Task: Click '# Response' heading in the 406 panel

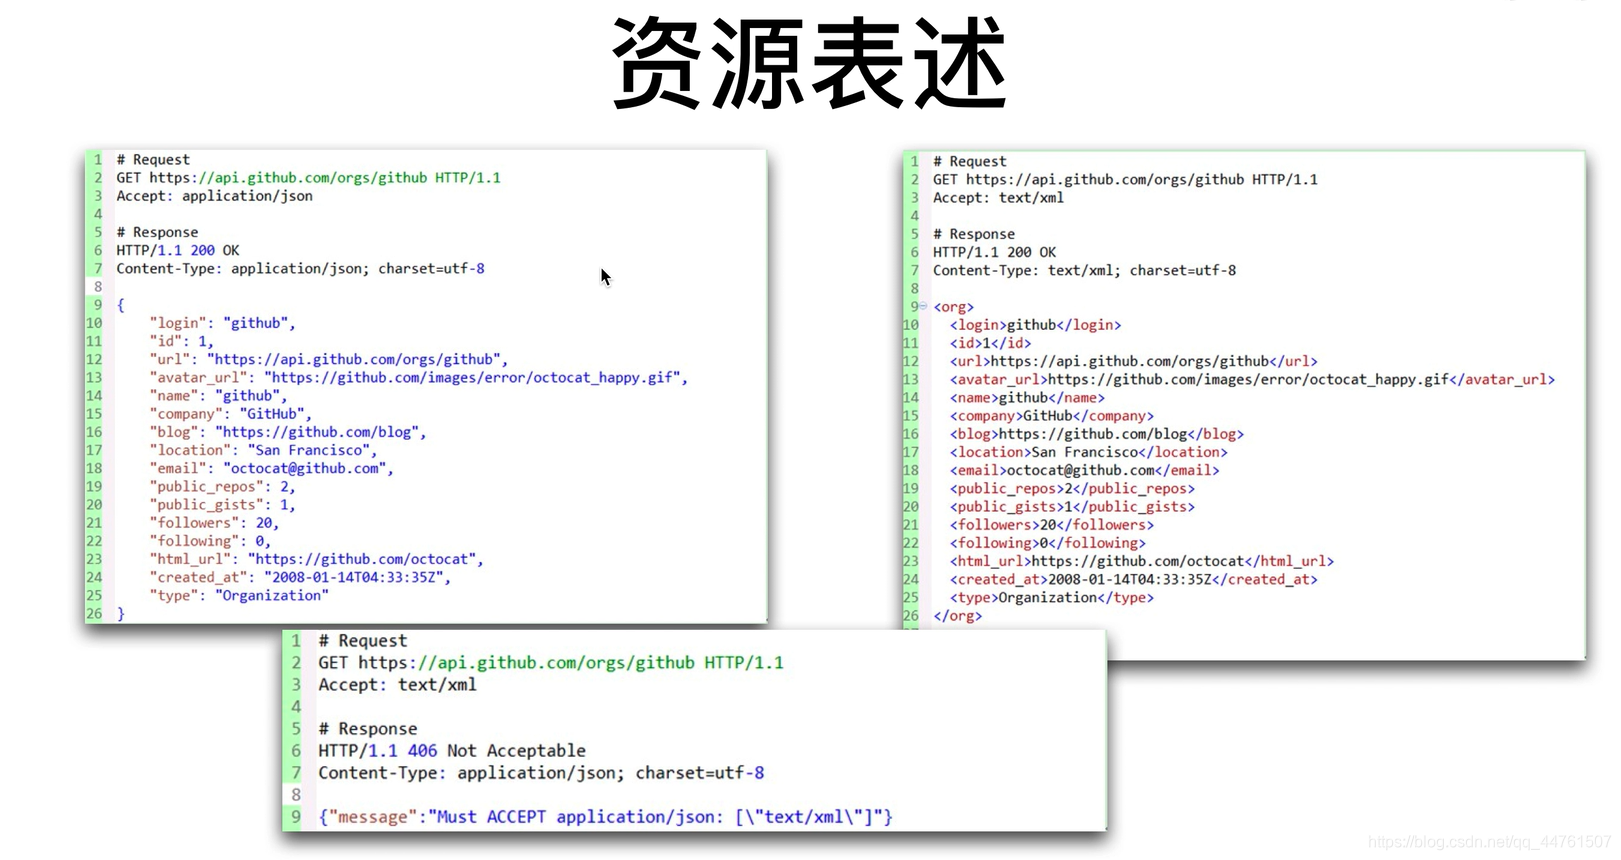Action: coord(367,728)
